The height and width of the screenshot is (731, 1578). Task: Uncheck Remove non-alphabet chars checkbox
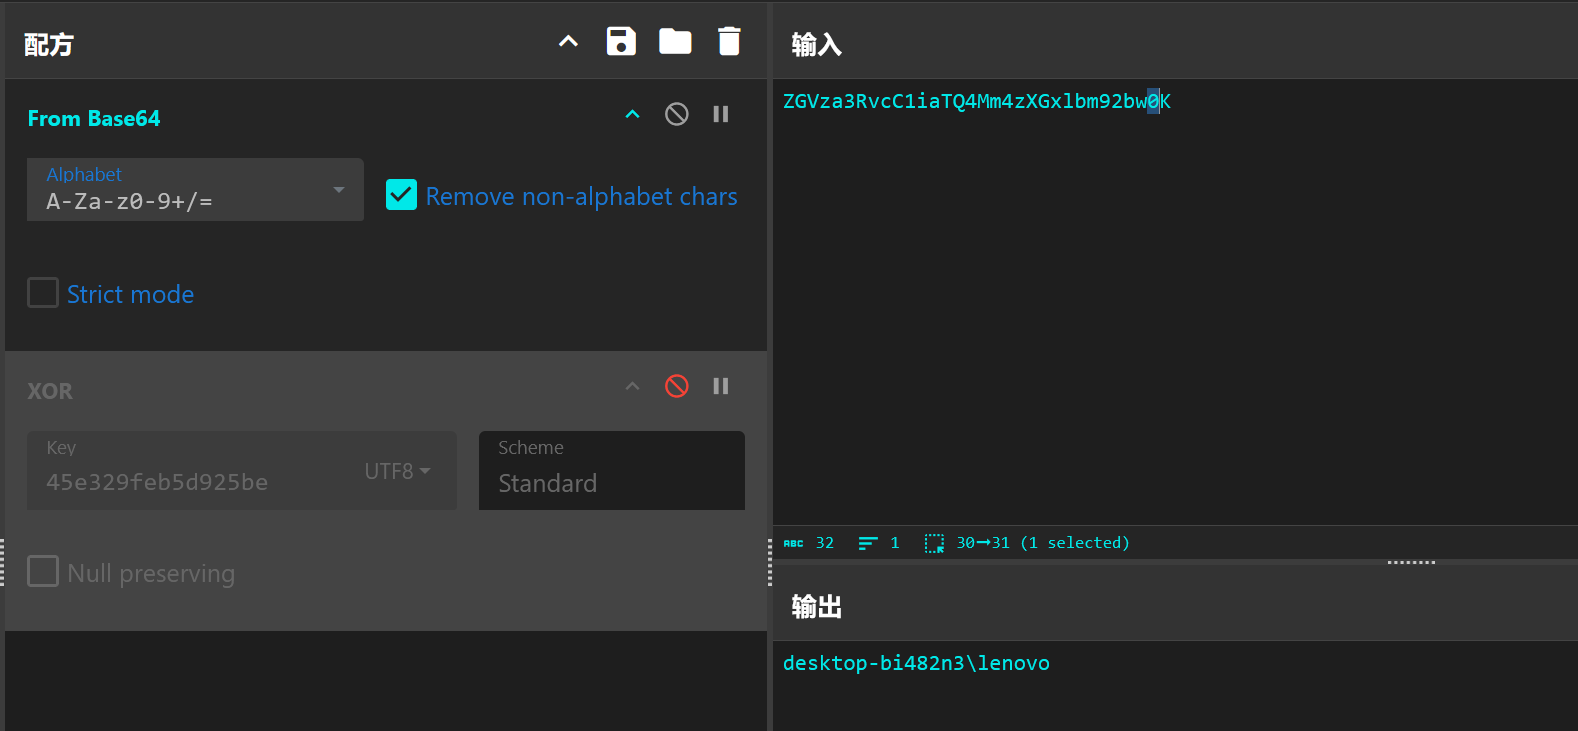(x=402, y=195)
